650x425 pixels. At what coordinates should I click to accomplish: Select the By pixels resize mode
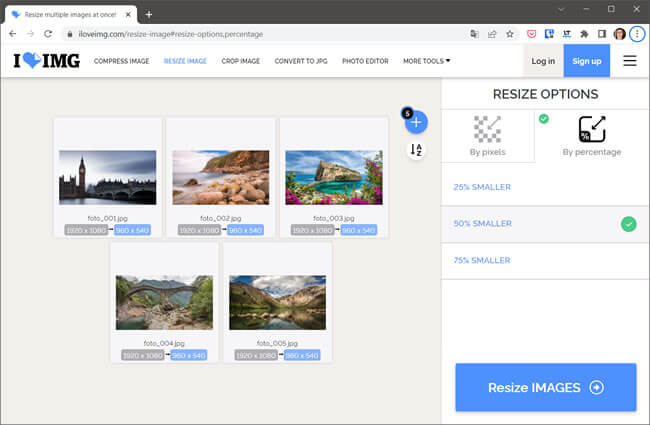tap(487, 136)
